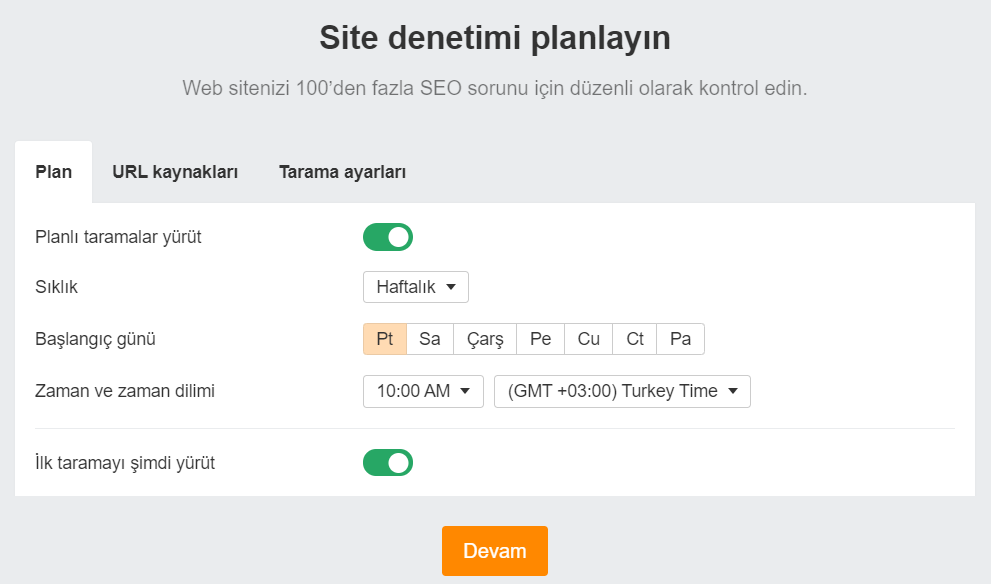991x584 pixels.
Task: Disable the 'İlk taramayı şimdi yürüt' switch
Action: pos(387,463)
